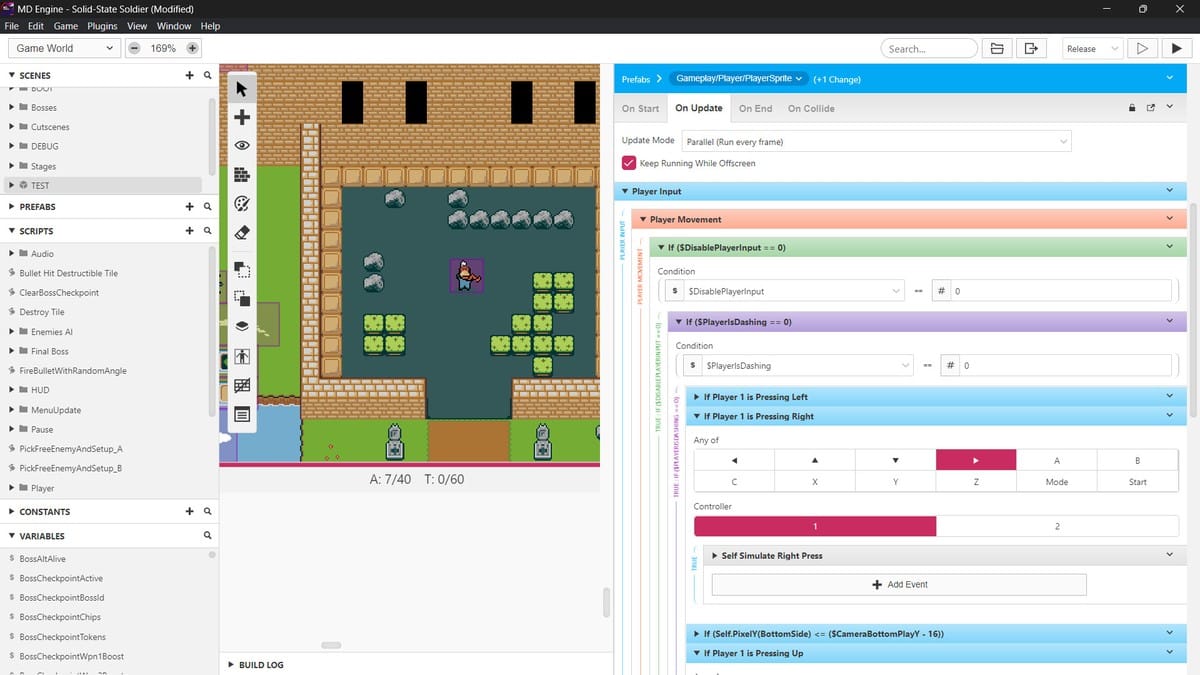Collapse the Player Movement event group

pos(643,219)
